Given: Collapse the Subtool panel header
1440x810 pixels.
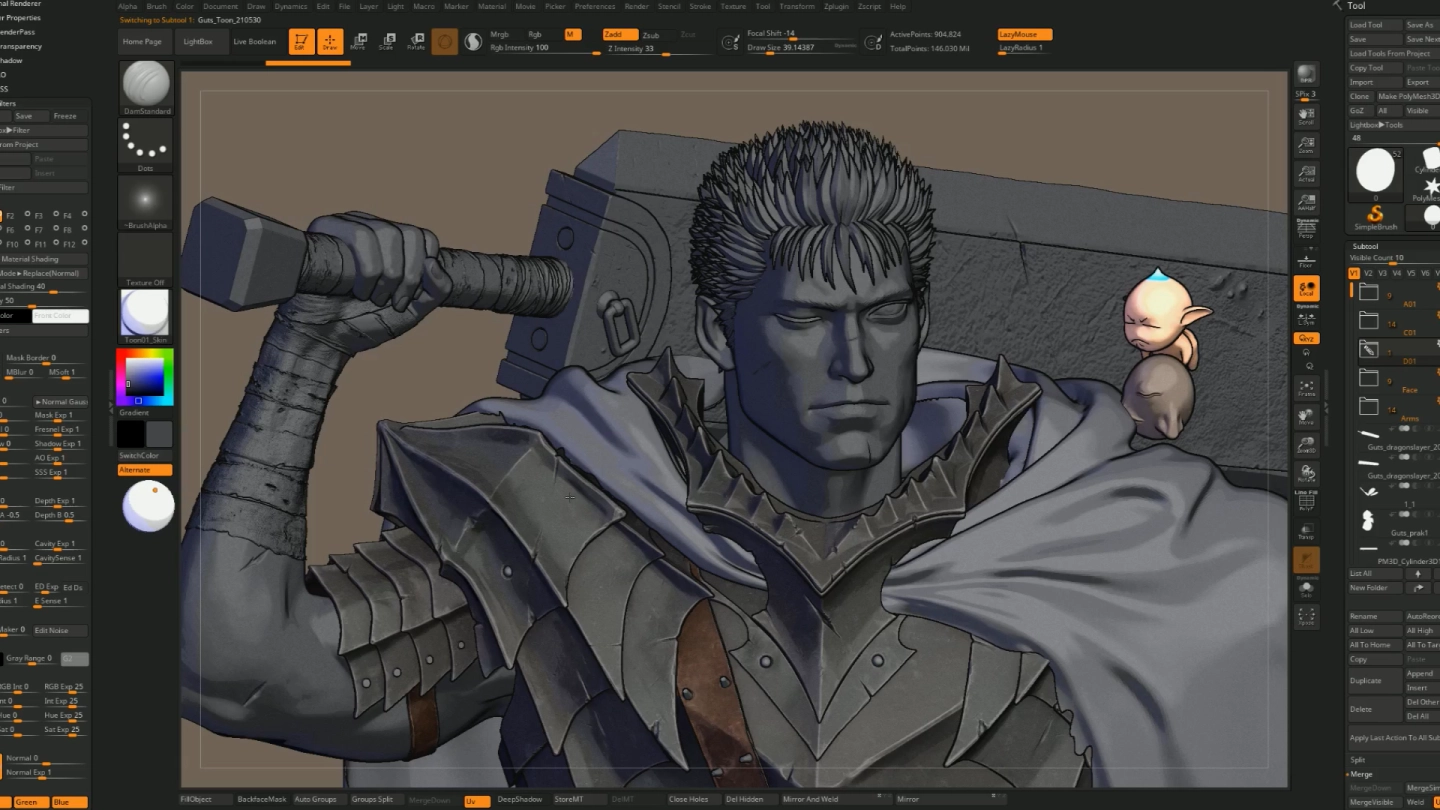Looking at the screenshot, I should coord(1365,246).
